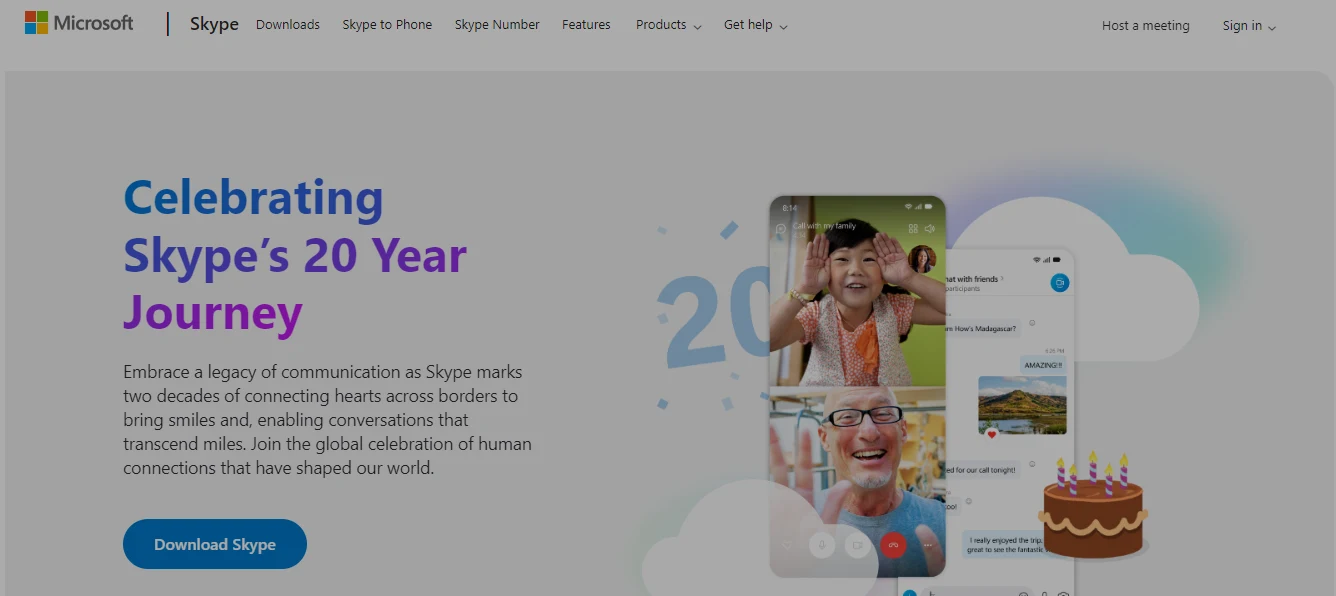Click the Microsoft logo

(x=79, y=23)
